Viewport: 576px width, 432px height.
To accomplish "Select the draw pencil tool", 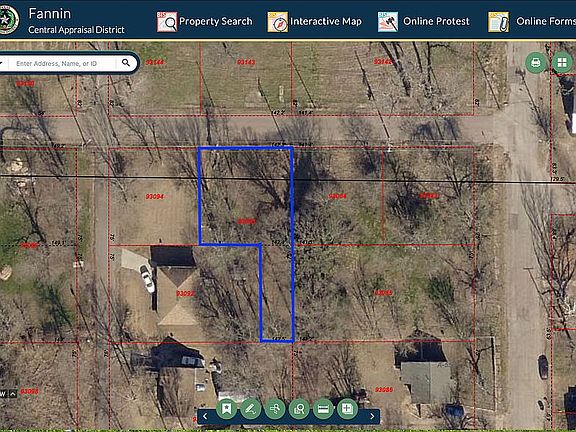I will coord(251,408).
